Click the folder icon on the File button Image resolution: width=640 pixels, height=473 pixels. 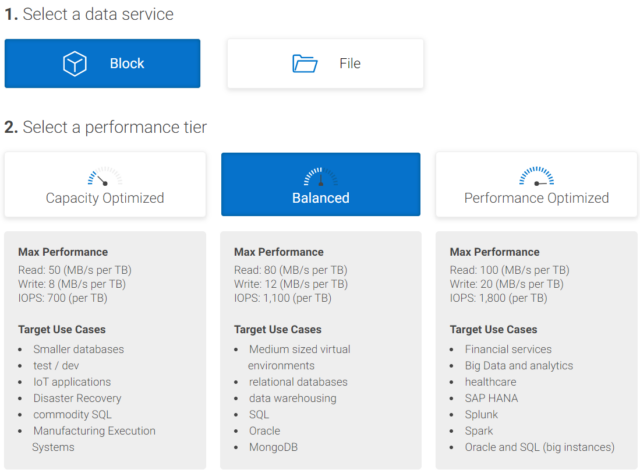pos(304,64)
